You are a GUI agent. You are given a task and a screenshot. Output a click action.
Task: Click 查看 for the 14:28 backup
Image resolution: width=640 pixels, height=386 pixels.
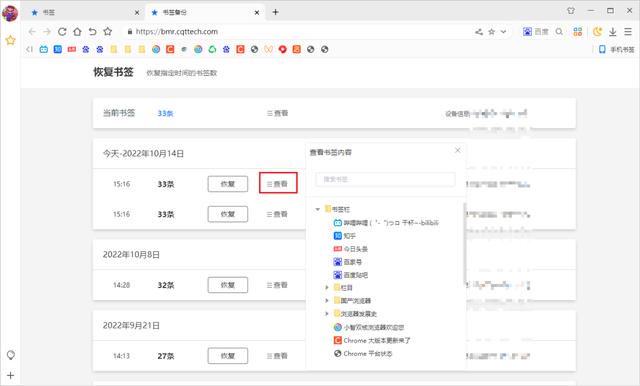[278, 285]
